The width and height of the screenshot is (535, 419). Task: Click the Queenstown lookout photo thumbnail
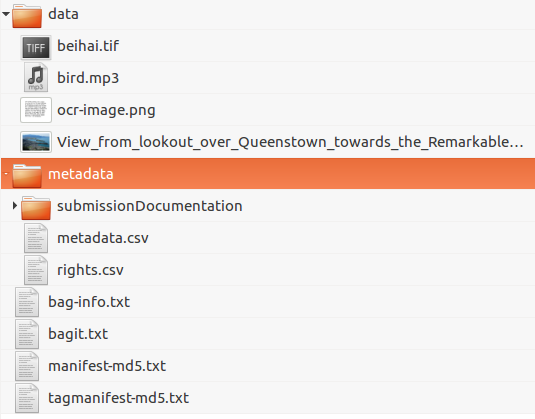pyautogui.click(x=36, y=142)
